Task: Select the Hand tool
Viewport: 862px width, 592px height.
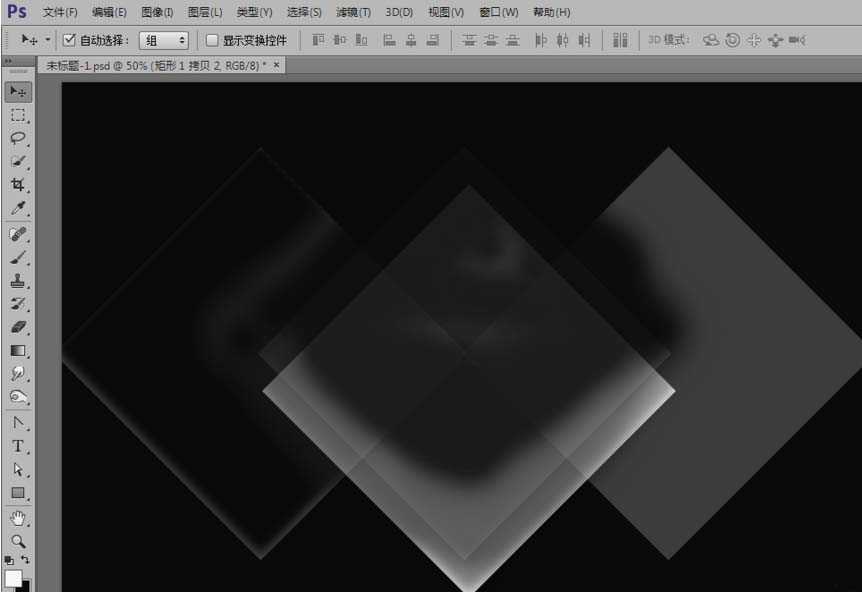Action: click(18, 518)
